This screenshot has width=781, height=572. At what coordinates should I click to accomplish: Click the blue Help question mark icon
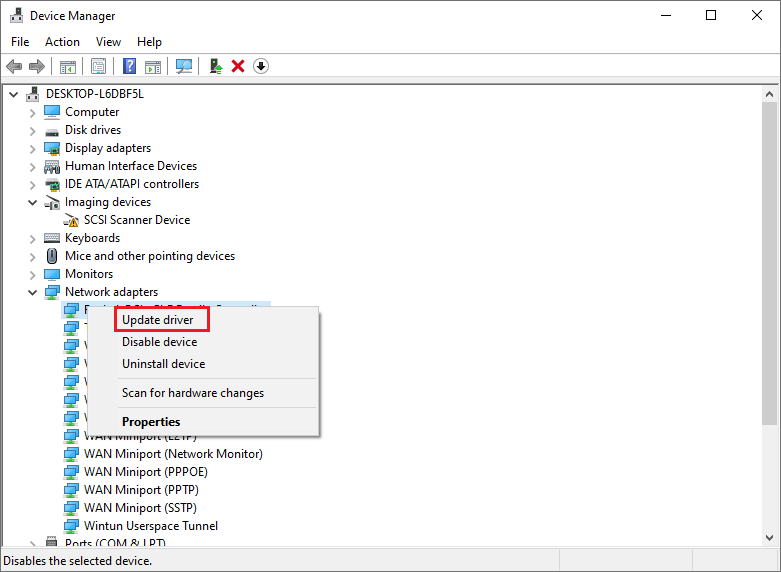point(129,66)
